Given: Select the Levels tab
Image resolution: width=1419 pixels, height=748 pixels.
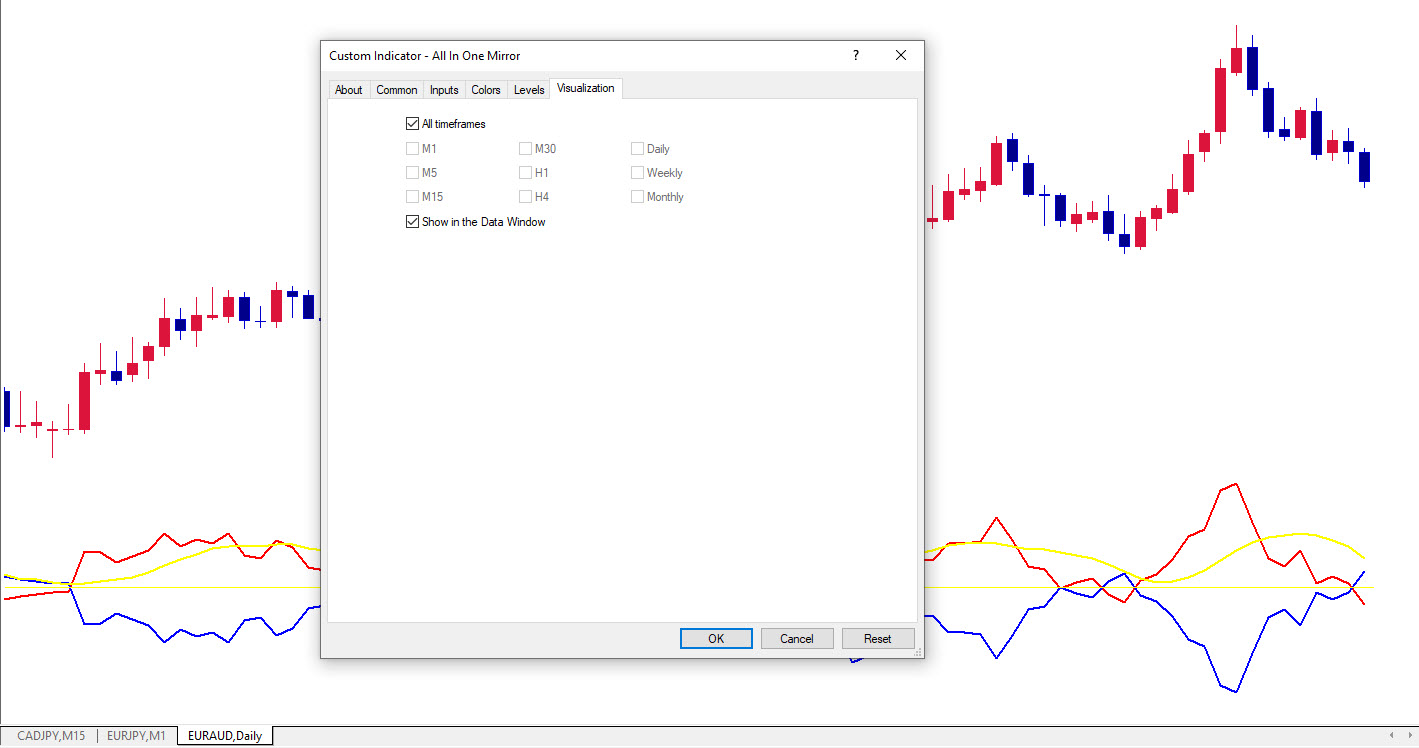Looking at the screenshot, I should click(x=529, y=90).
